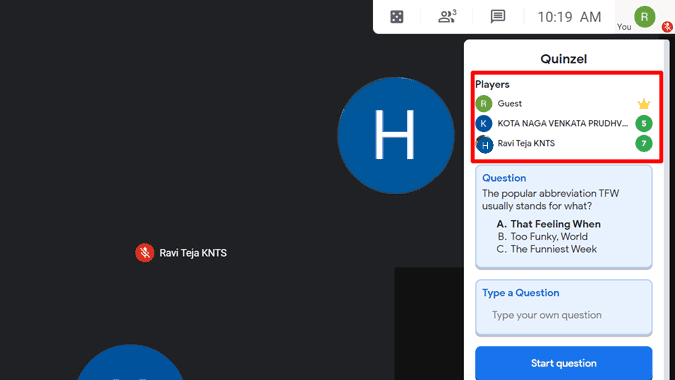Click the TFW question text
This screenshot has width=675, height=380.
click(551, 200)
